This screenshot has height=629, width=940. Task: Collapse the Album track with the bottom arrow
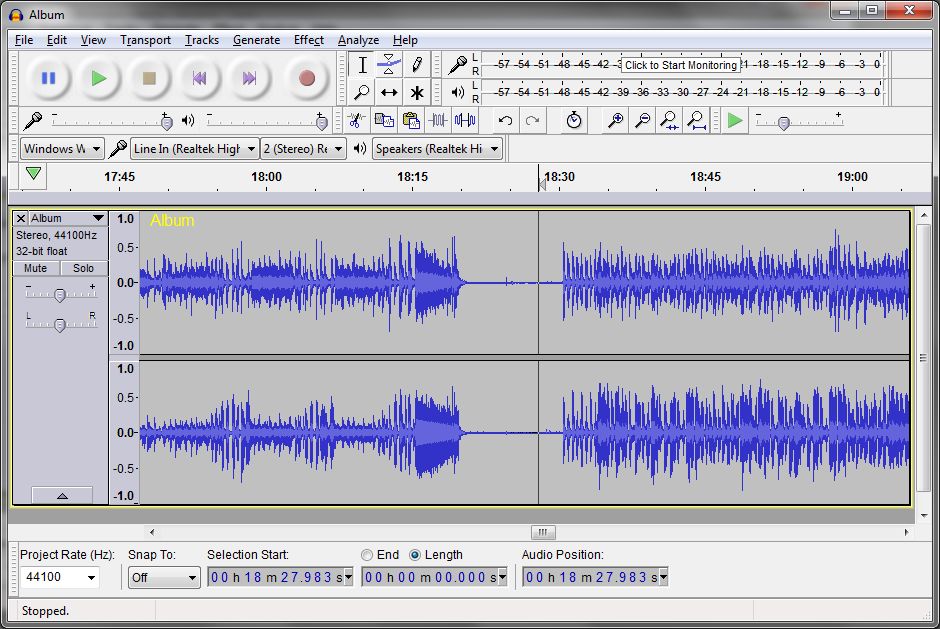[62, 495]
